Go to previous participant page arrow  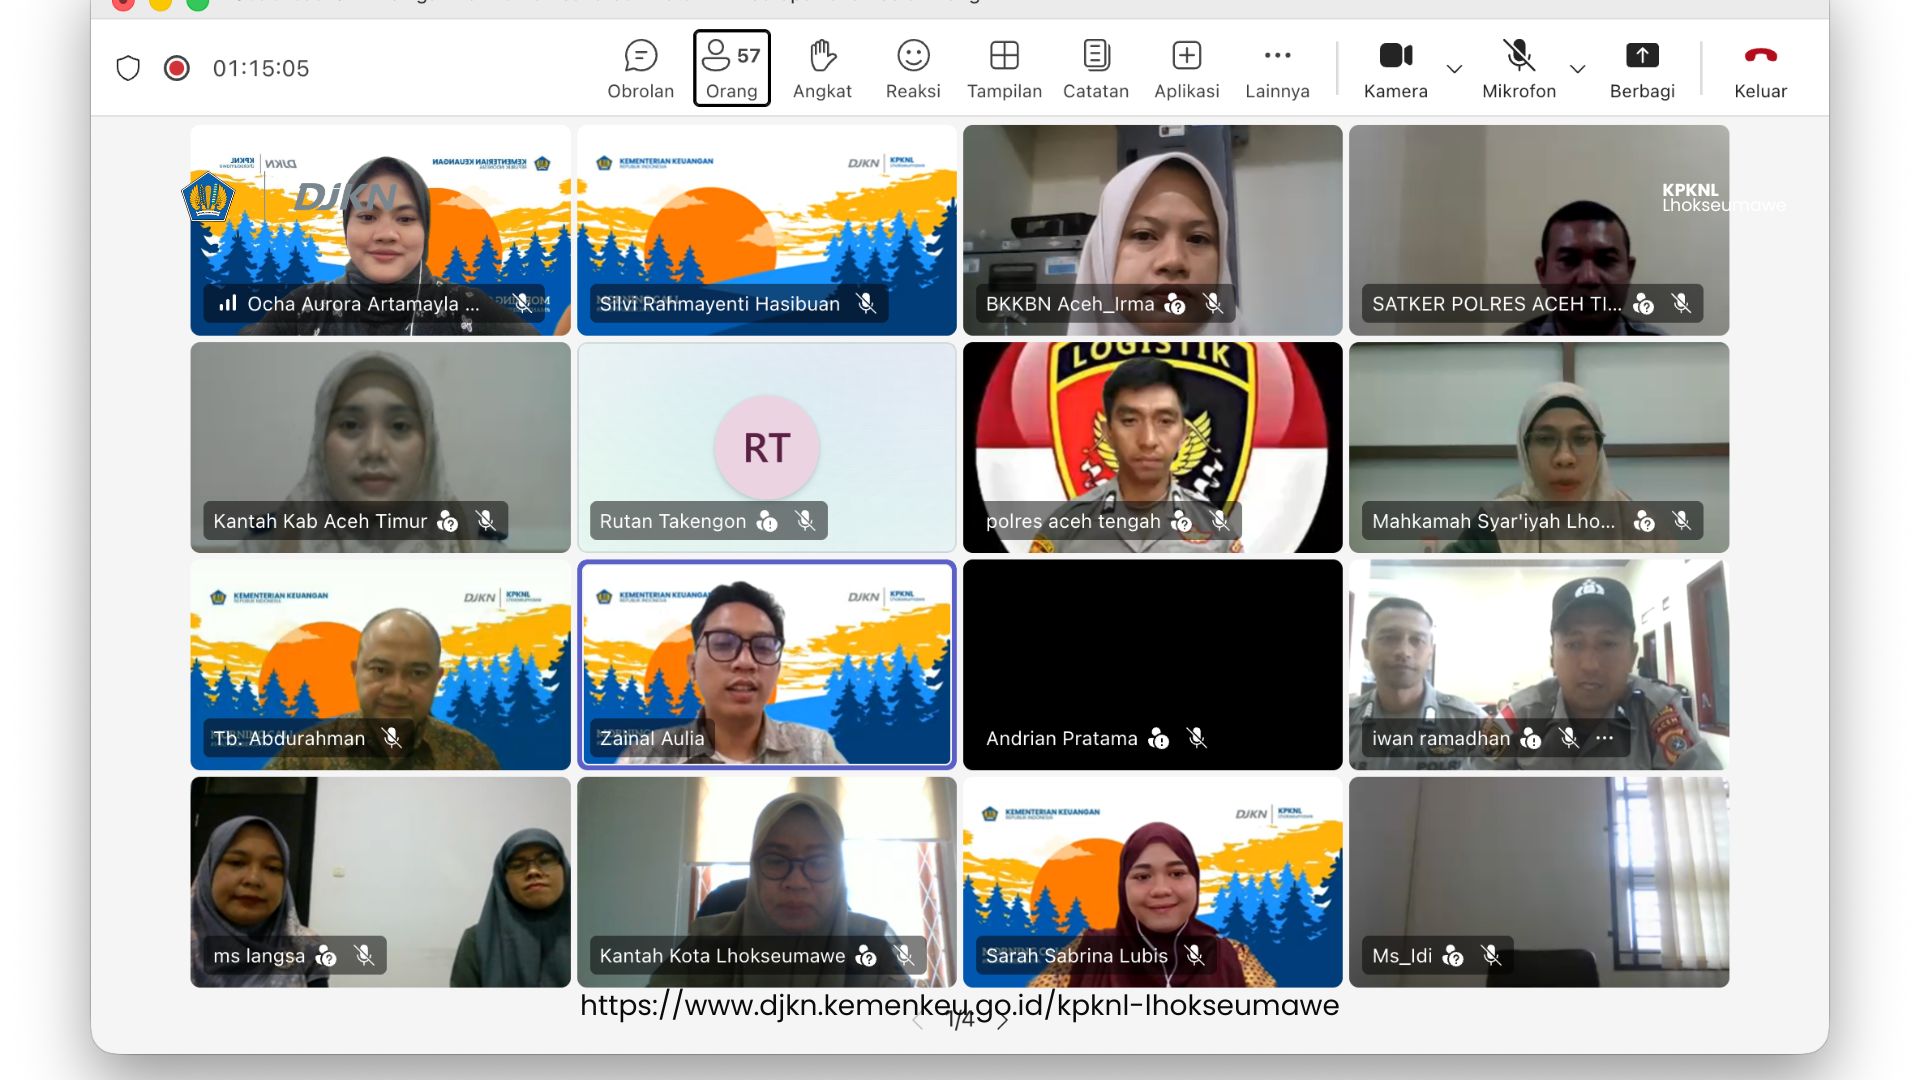point(918,1021)
